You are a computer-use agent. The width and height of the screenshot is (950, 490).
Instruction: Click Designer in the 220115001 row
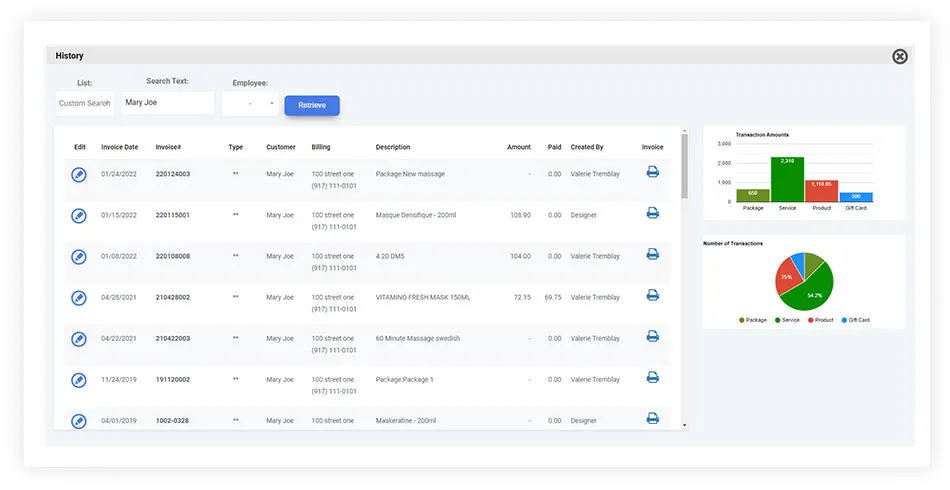point(583,215)
